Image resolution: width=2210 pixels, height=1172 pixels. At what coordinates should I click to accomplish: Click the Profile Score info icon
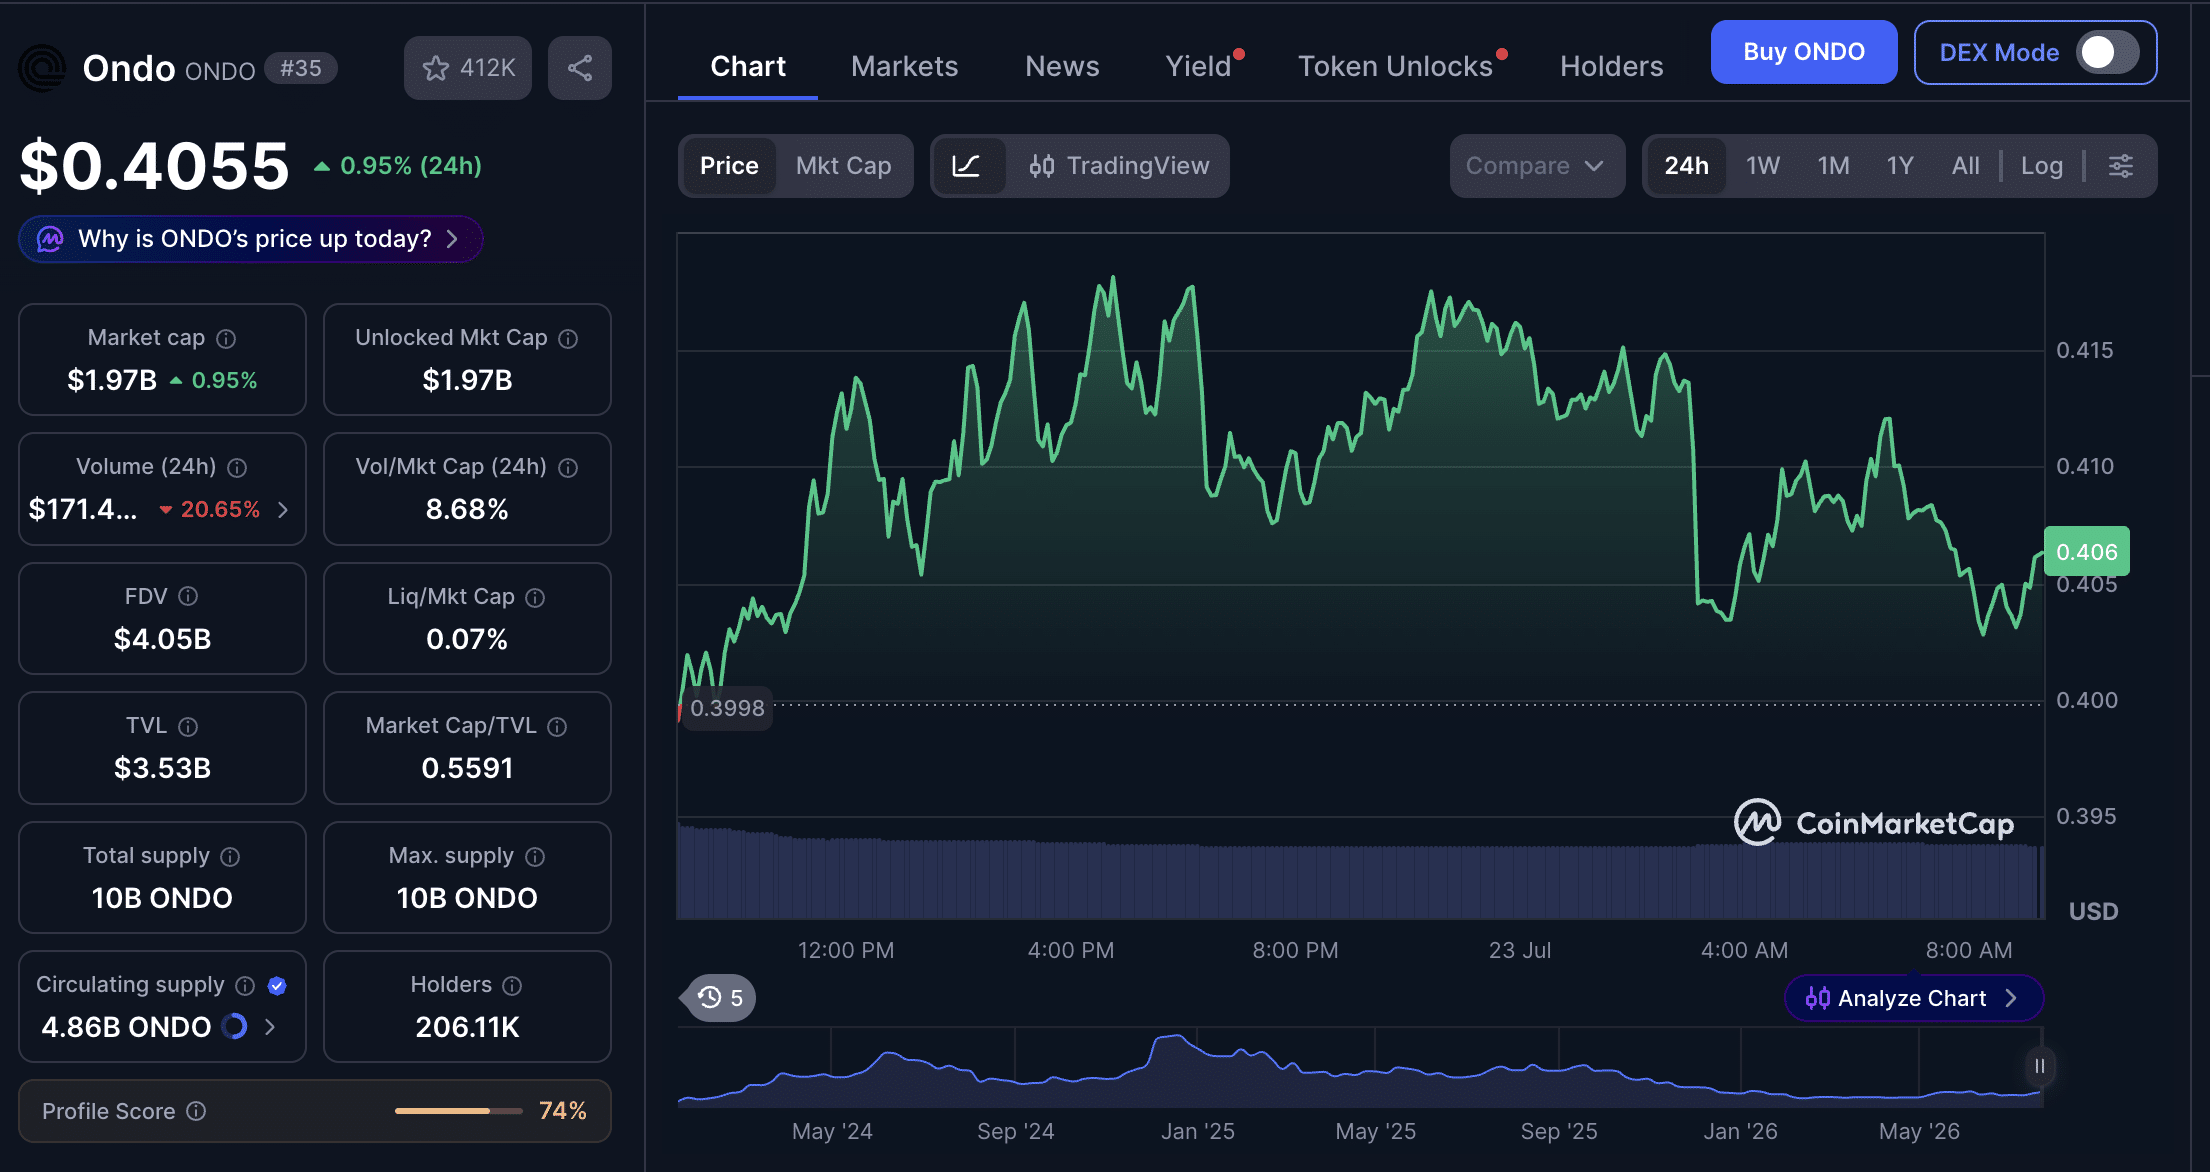click(x=197, y=1111)
